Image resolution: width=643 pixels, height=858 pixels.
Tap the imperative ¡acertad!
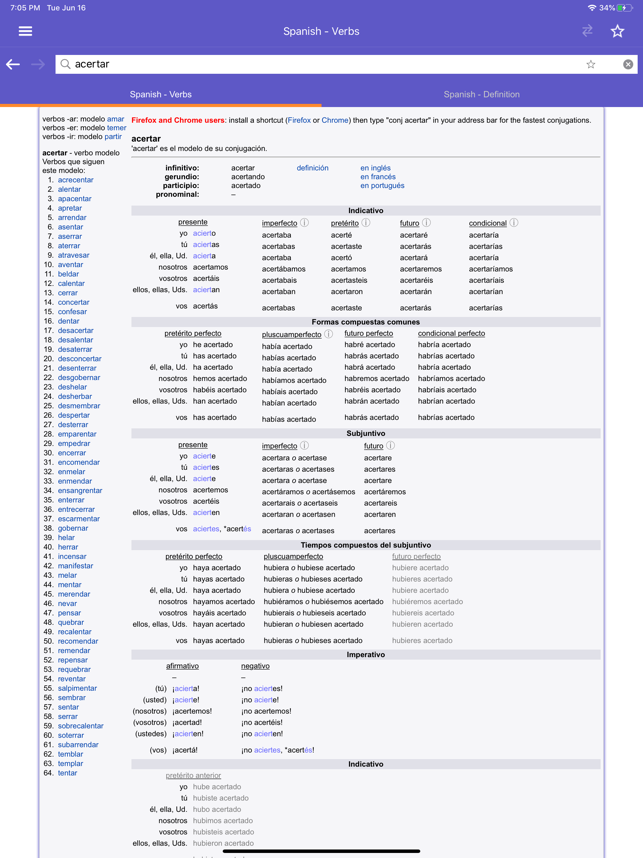187,722
